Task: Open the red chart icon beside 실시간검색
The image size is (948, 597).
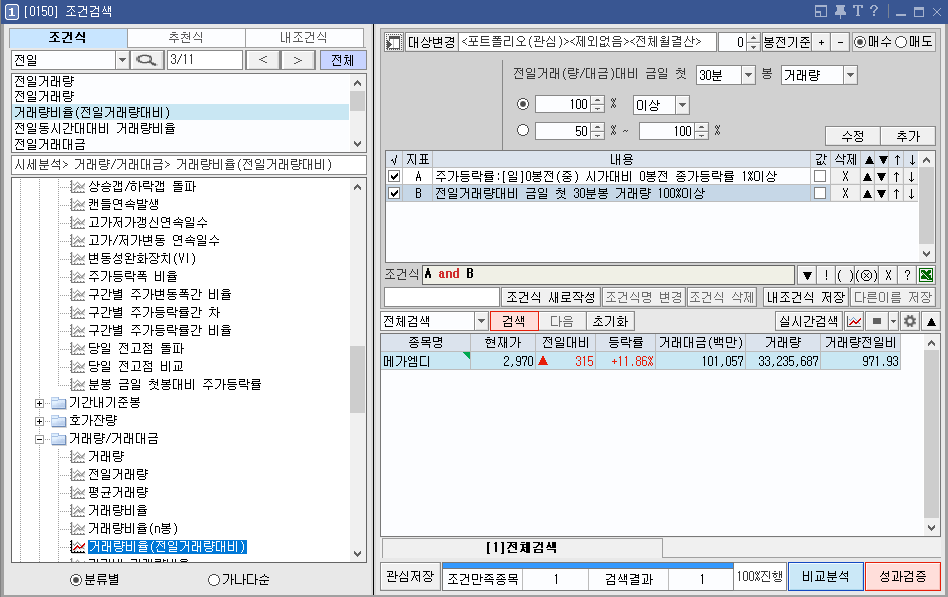Action: coord(854,321)
